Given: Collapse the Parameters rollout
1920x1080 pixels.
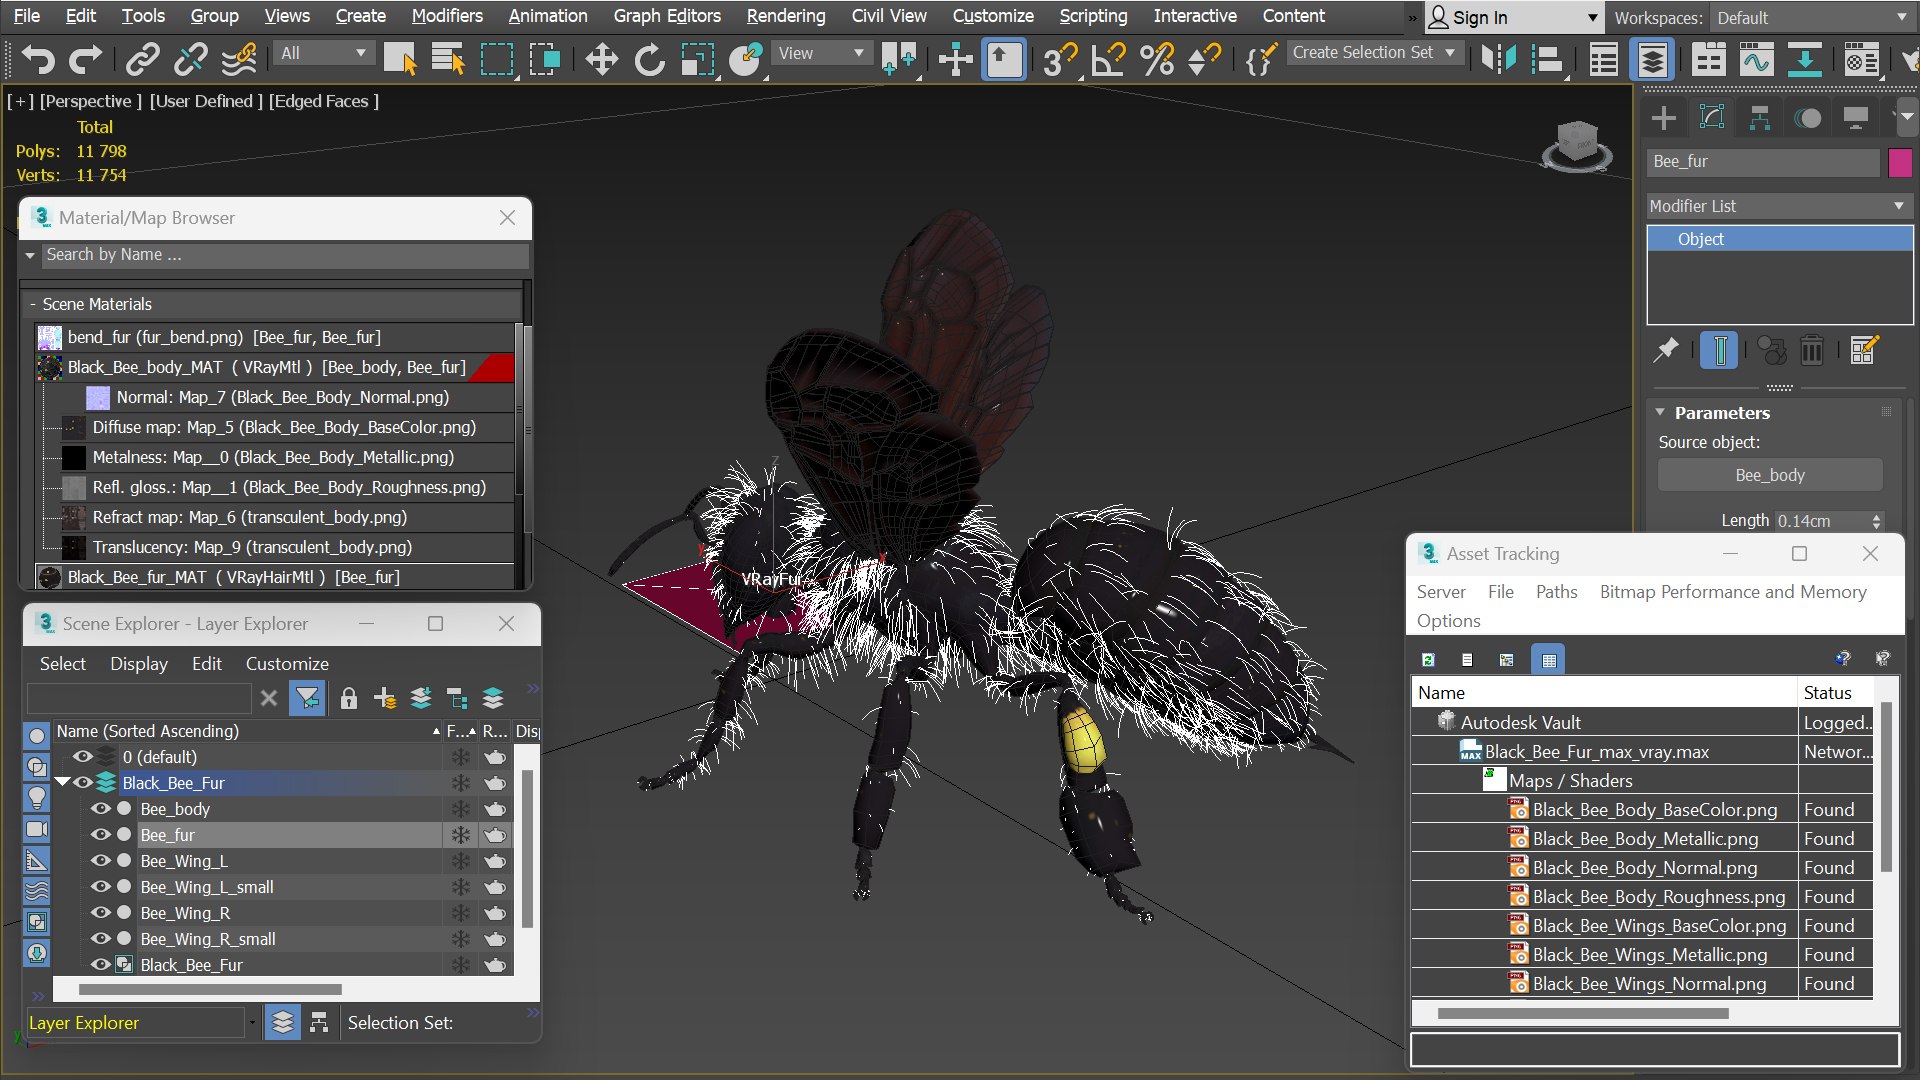Looking at the screenshot, I should [1660, 412].
